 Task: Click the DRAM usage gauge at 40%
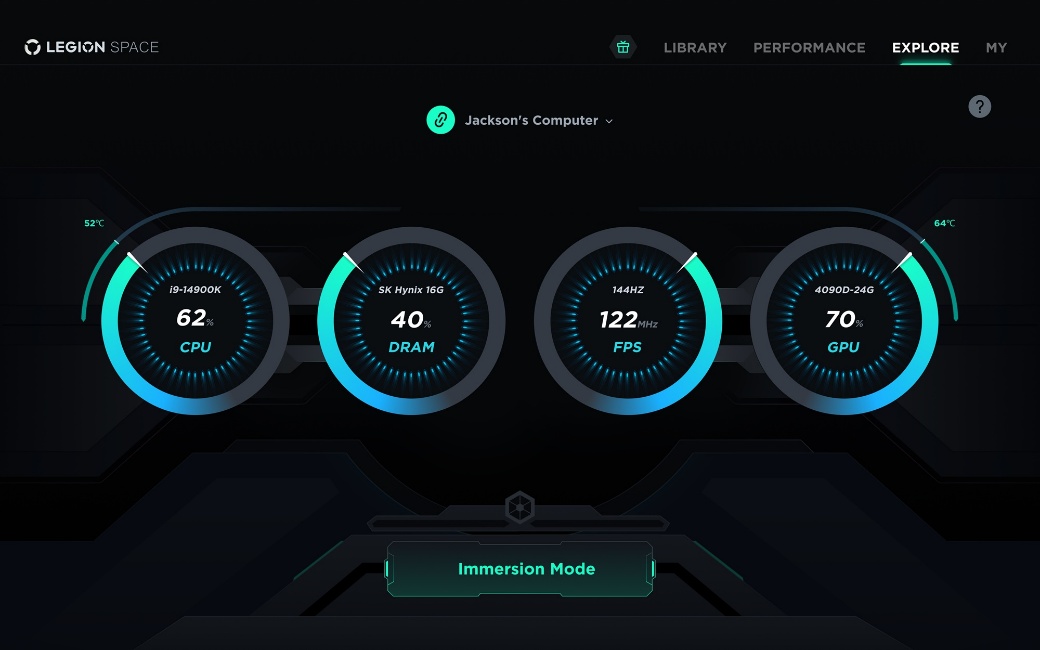[411, 320]
